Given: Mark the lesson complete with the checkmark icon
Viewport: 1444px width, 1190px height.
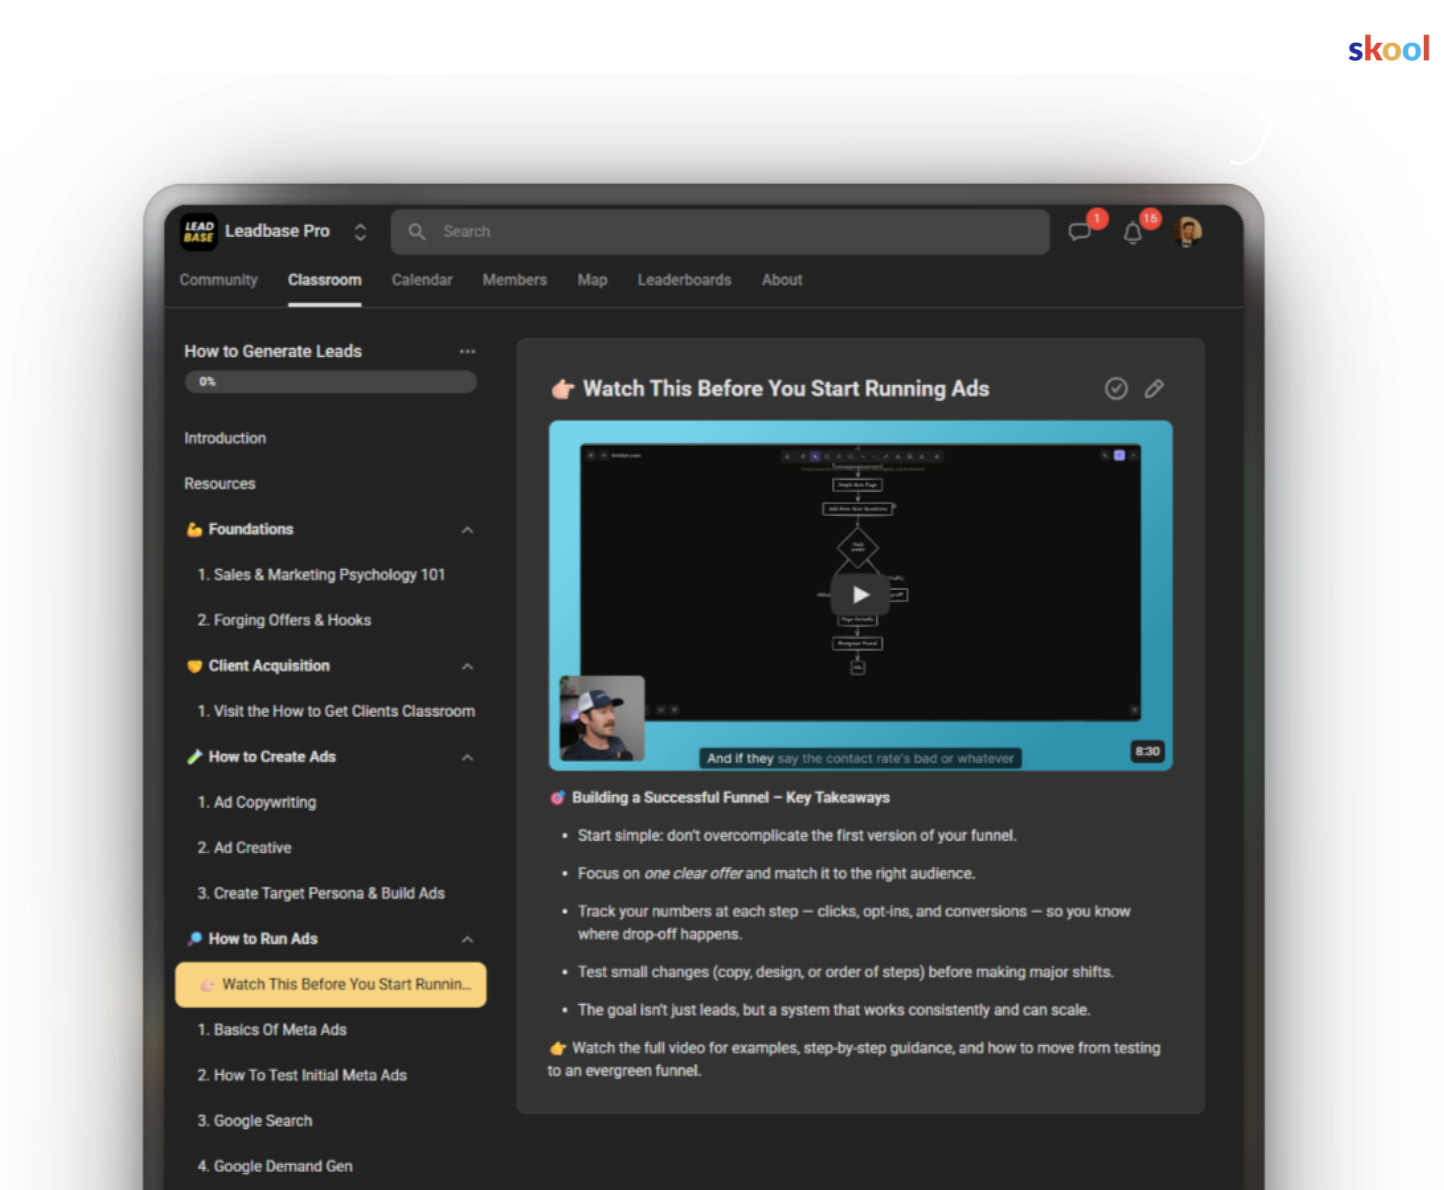Looking at the screenshot, I should (1116, 388).
